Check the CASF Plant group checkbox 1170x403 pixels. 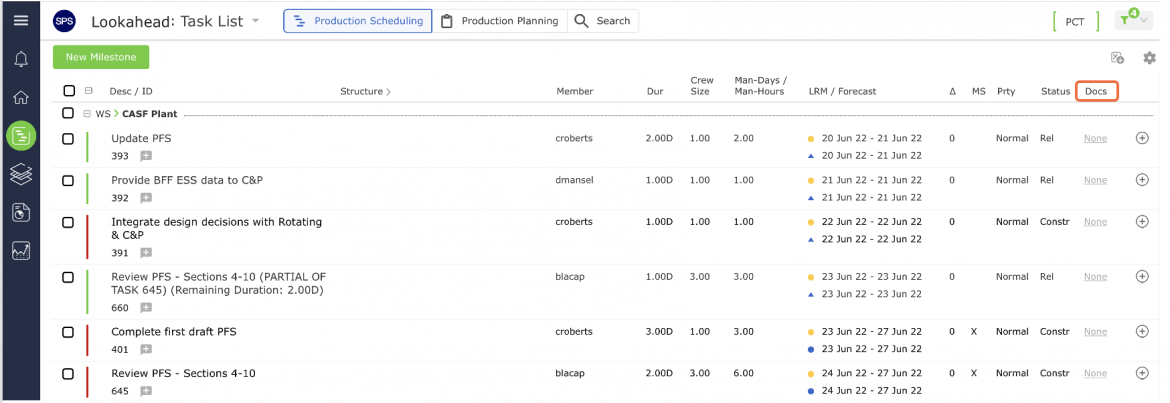coord(69,113)
